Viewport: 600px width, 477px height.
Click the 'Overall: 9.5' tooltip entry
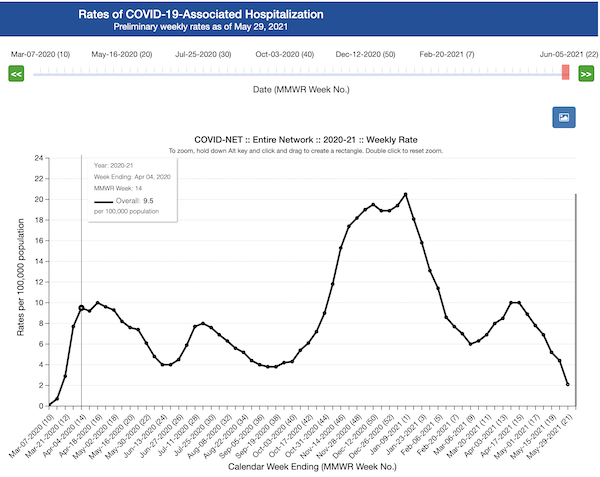(x=124, y=201)
